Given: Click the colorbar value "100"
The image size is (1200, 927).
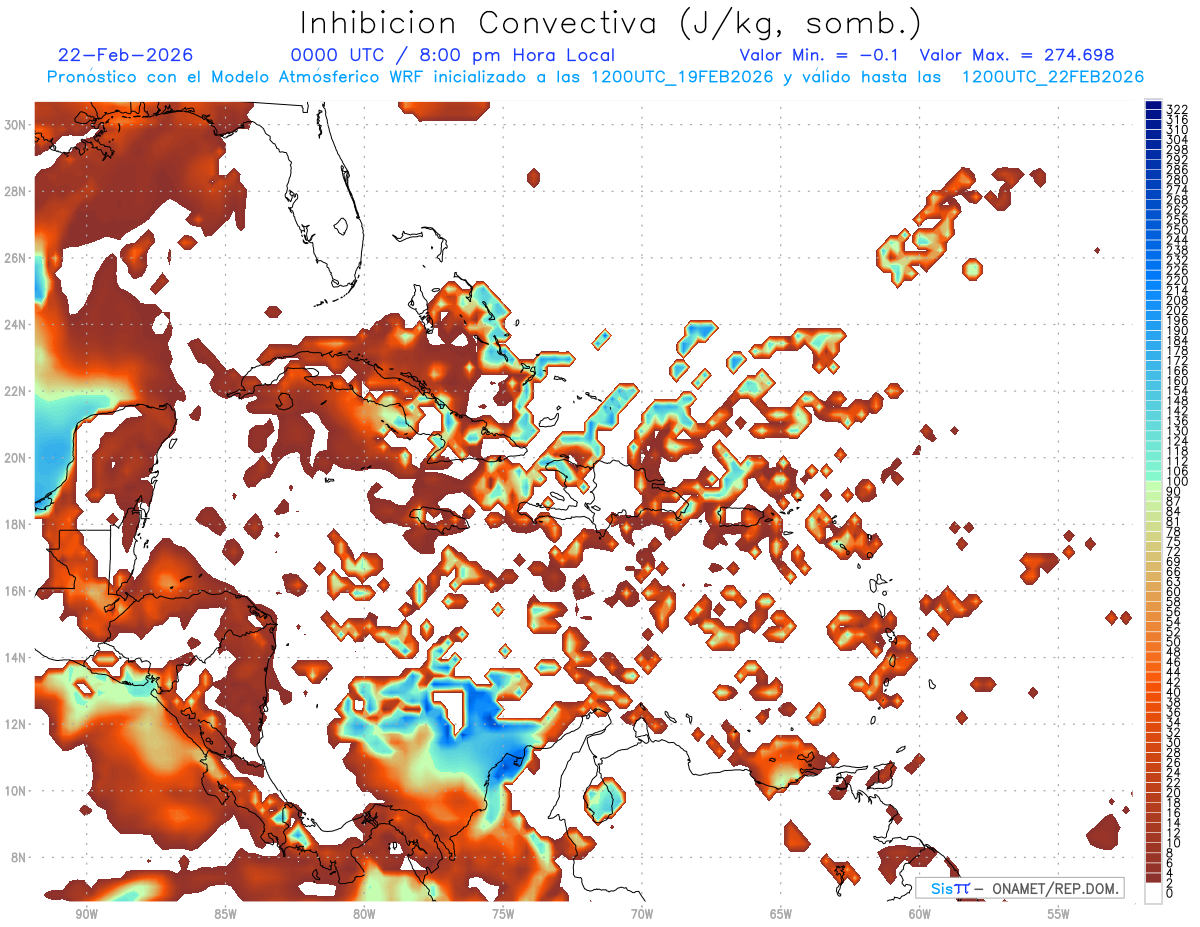Looking at the screenshot, I should [1177, 482].
